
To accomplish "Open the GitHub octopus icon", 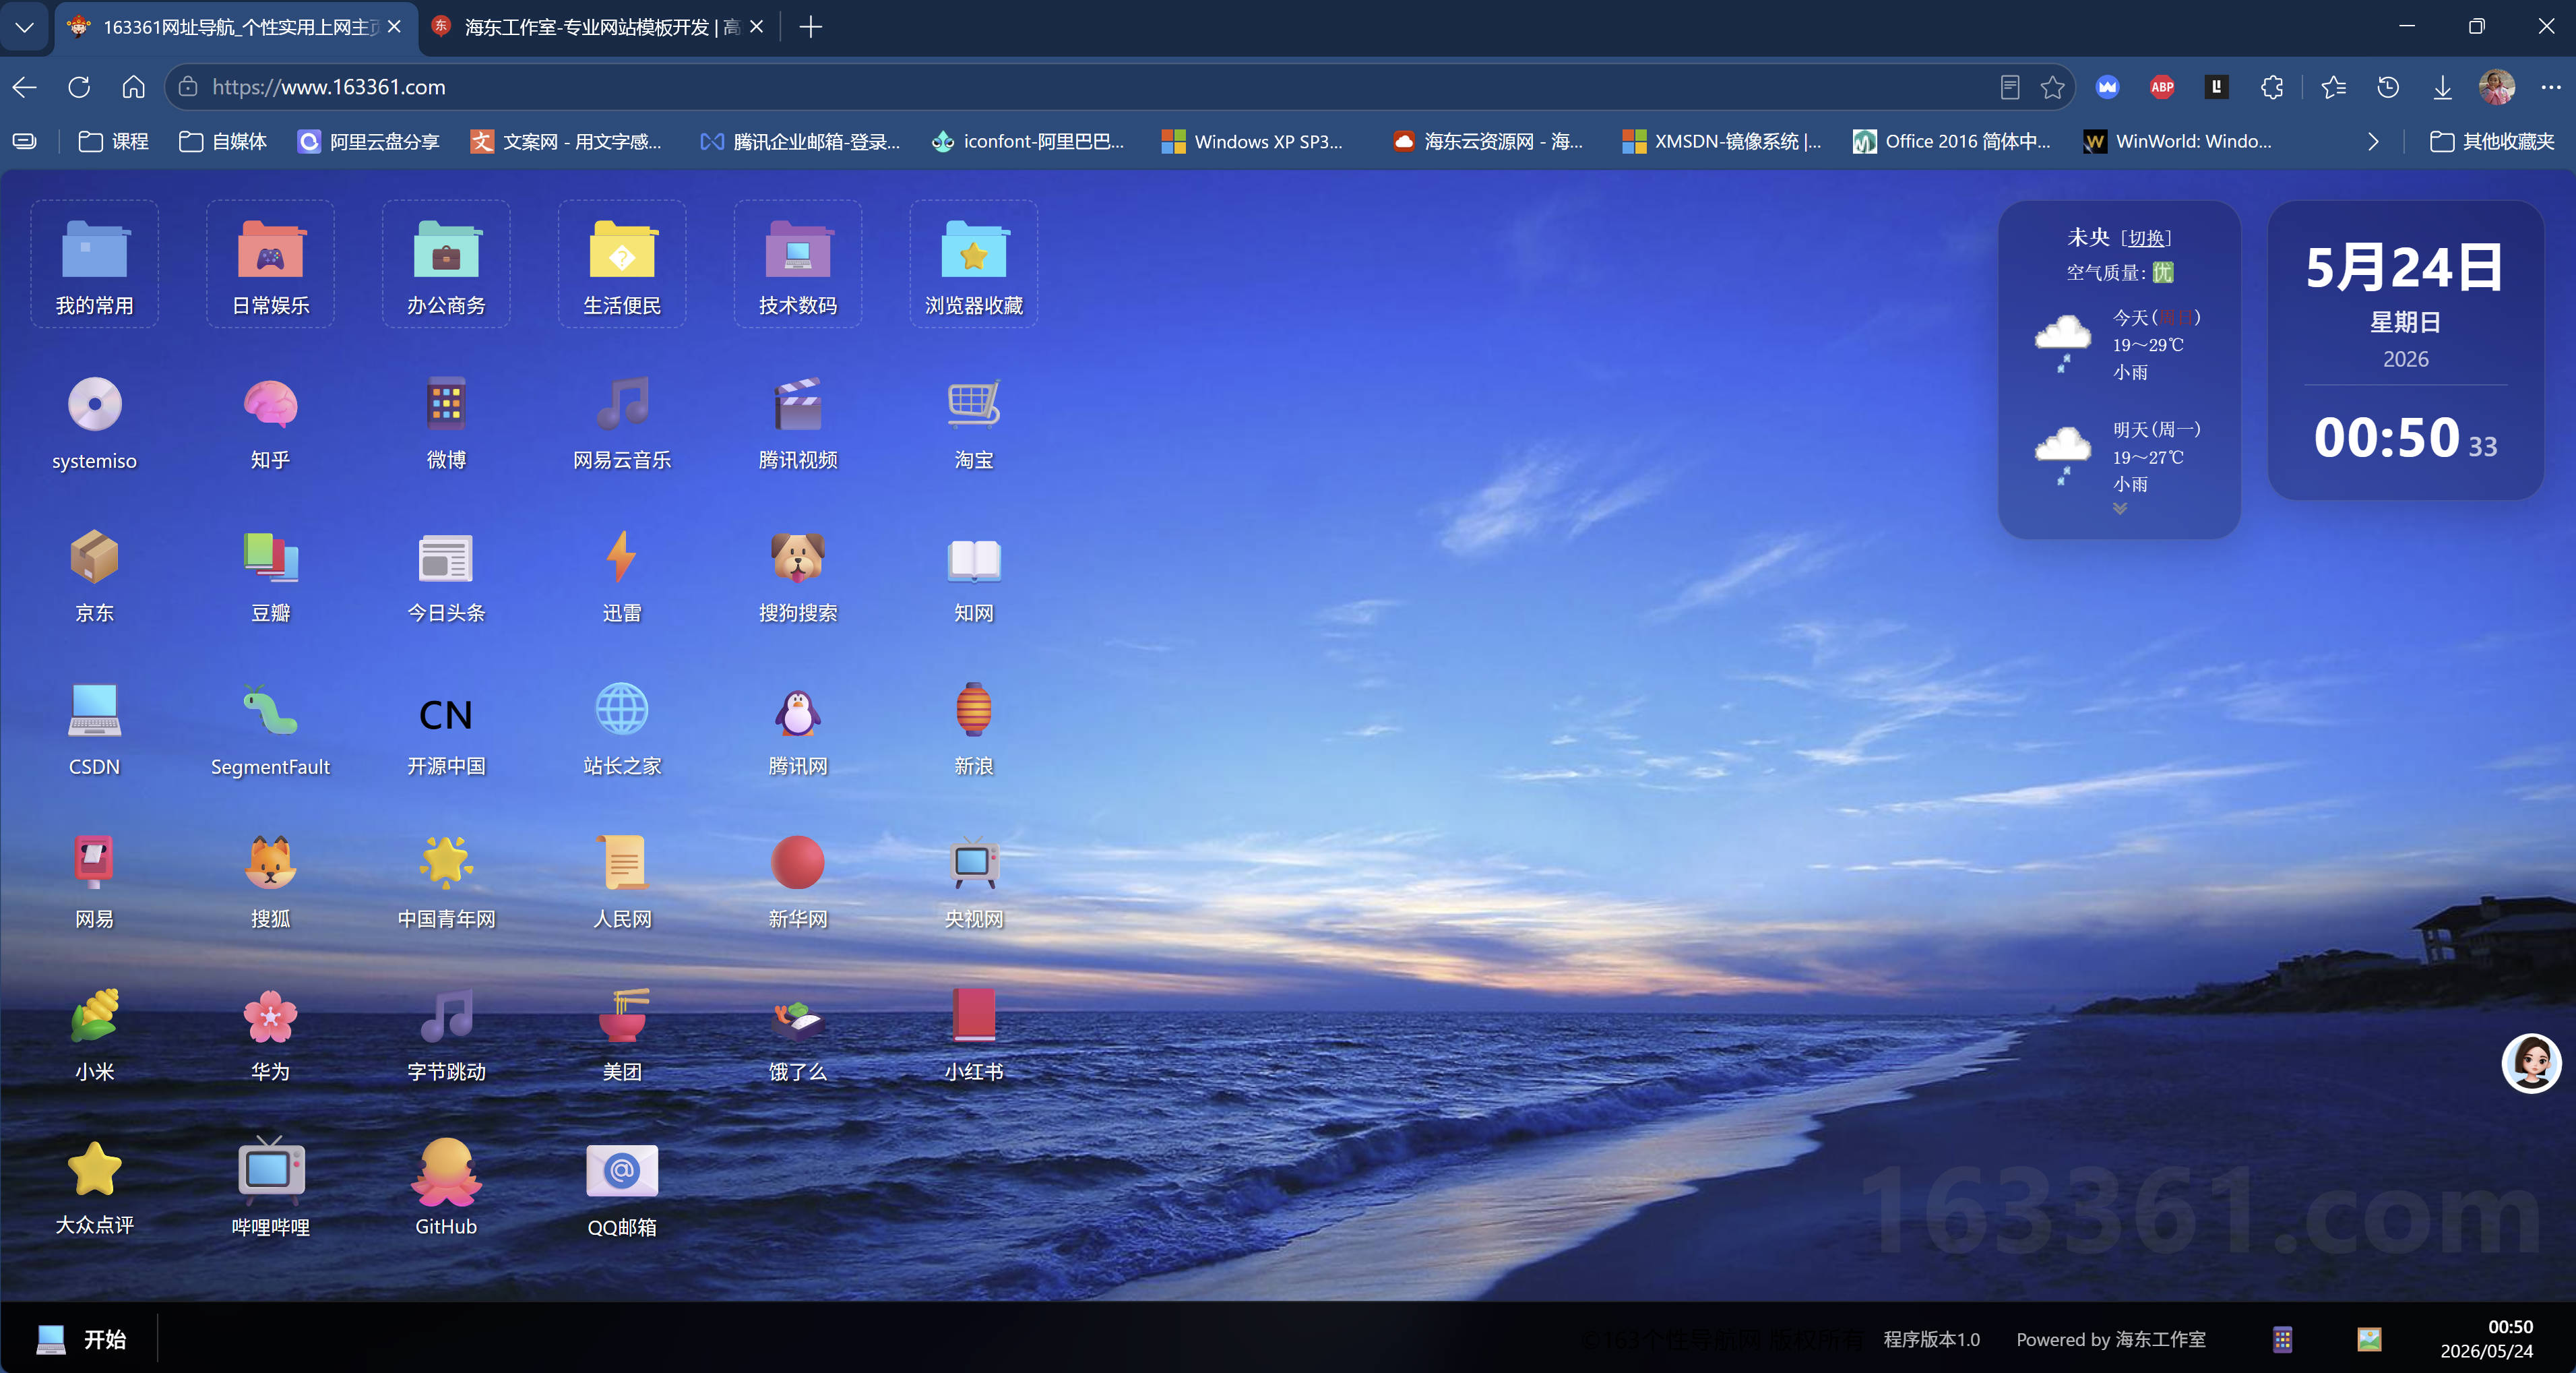I will 446,1171.
